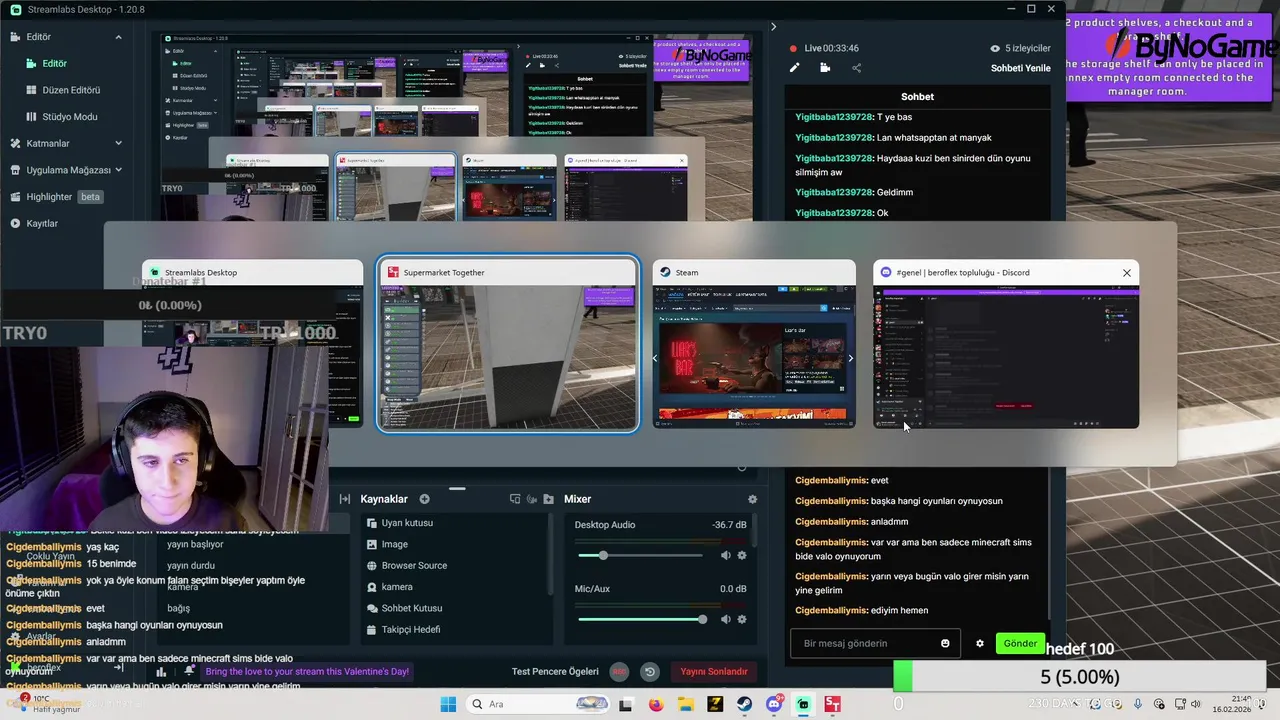
Task: Click the REC record button
Action: tap(619, 672)
